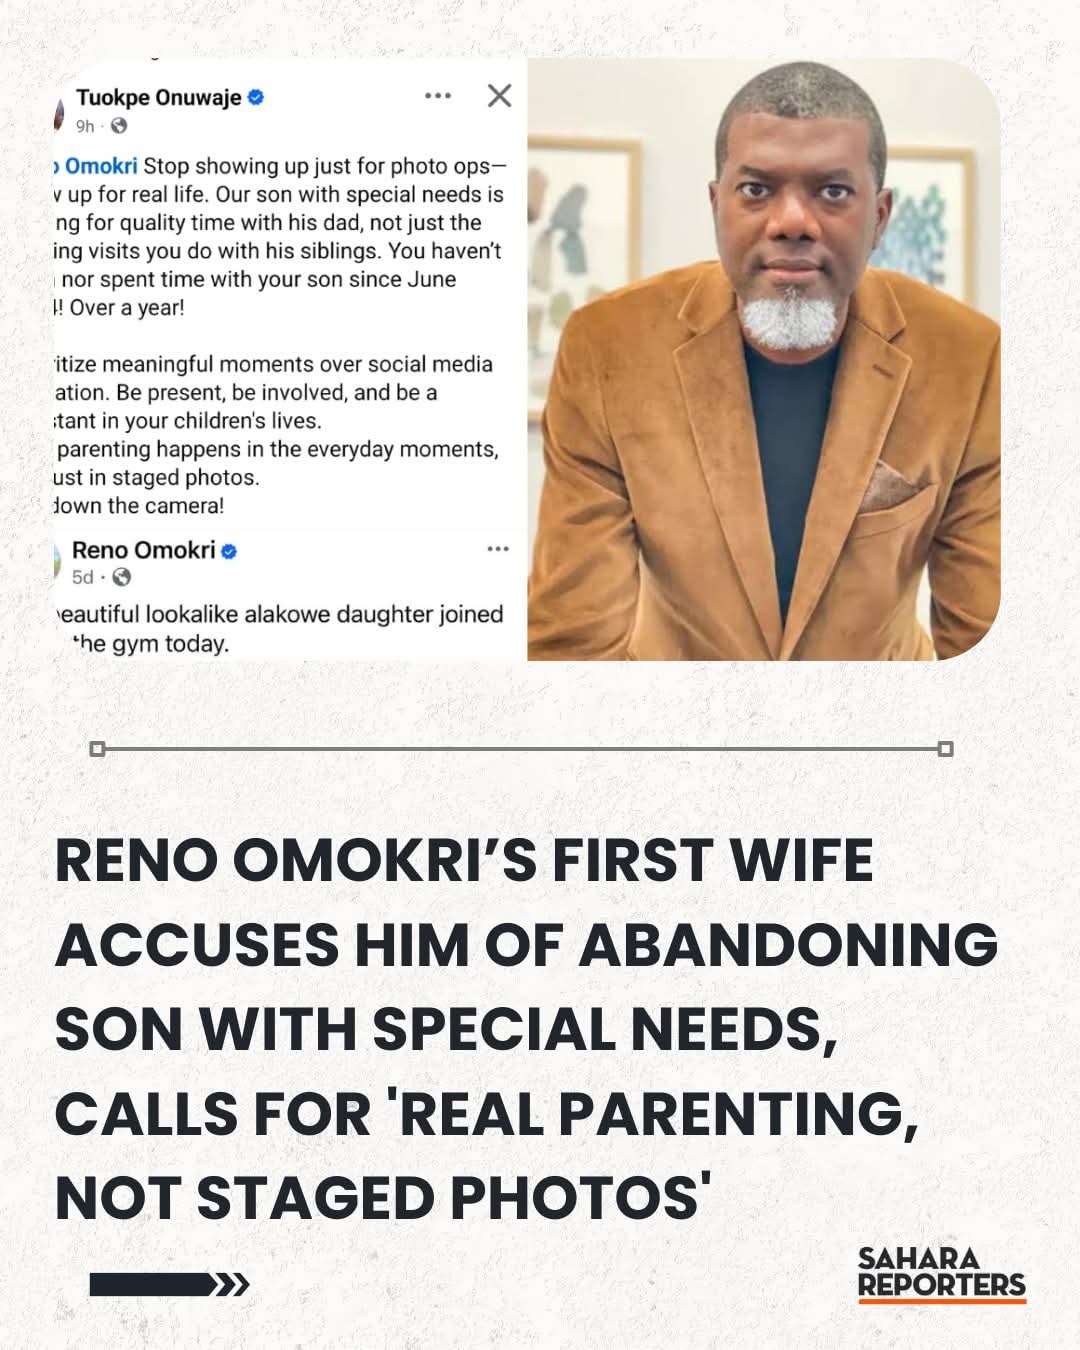Click the left square handle of divider line
The height and width of the screenshot is (1350, 1080).
pyautogui.click(x=97, y=749)
